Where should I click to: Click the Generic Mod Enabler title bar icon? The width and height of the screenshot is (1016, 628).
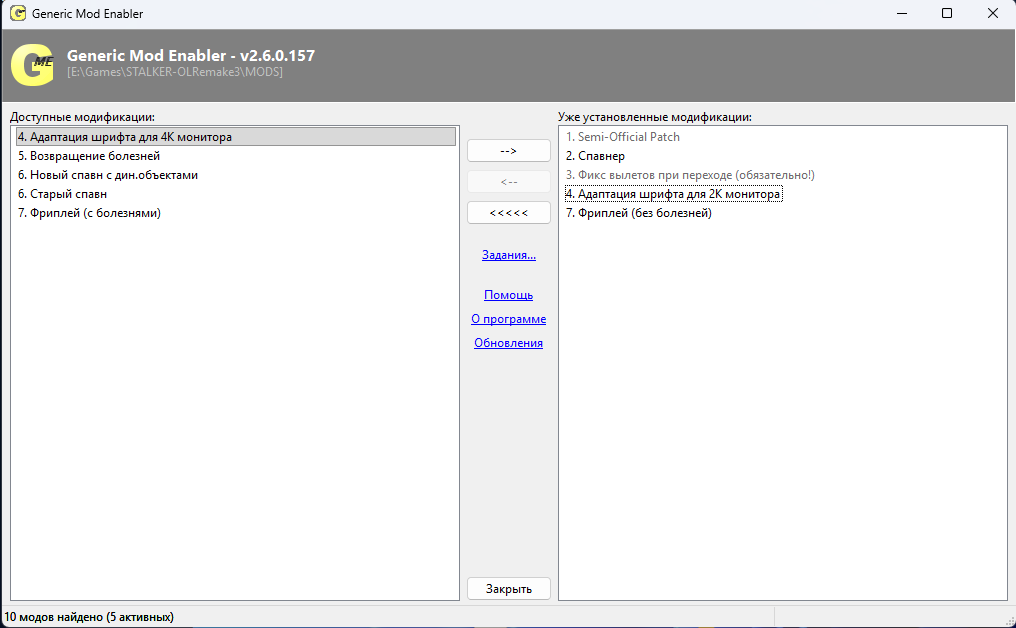(17, 14)
